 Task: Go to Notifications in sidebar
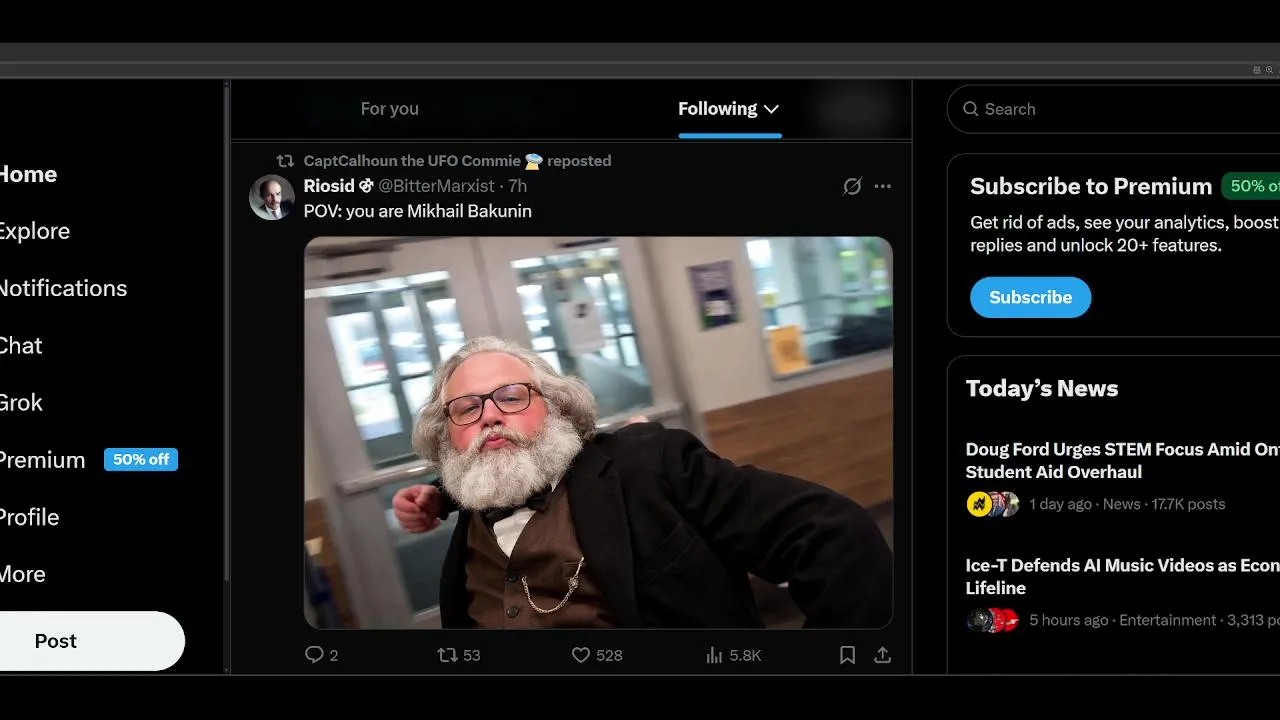pyautogui.click(x=63, y=288)
